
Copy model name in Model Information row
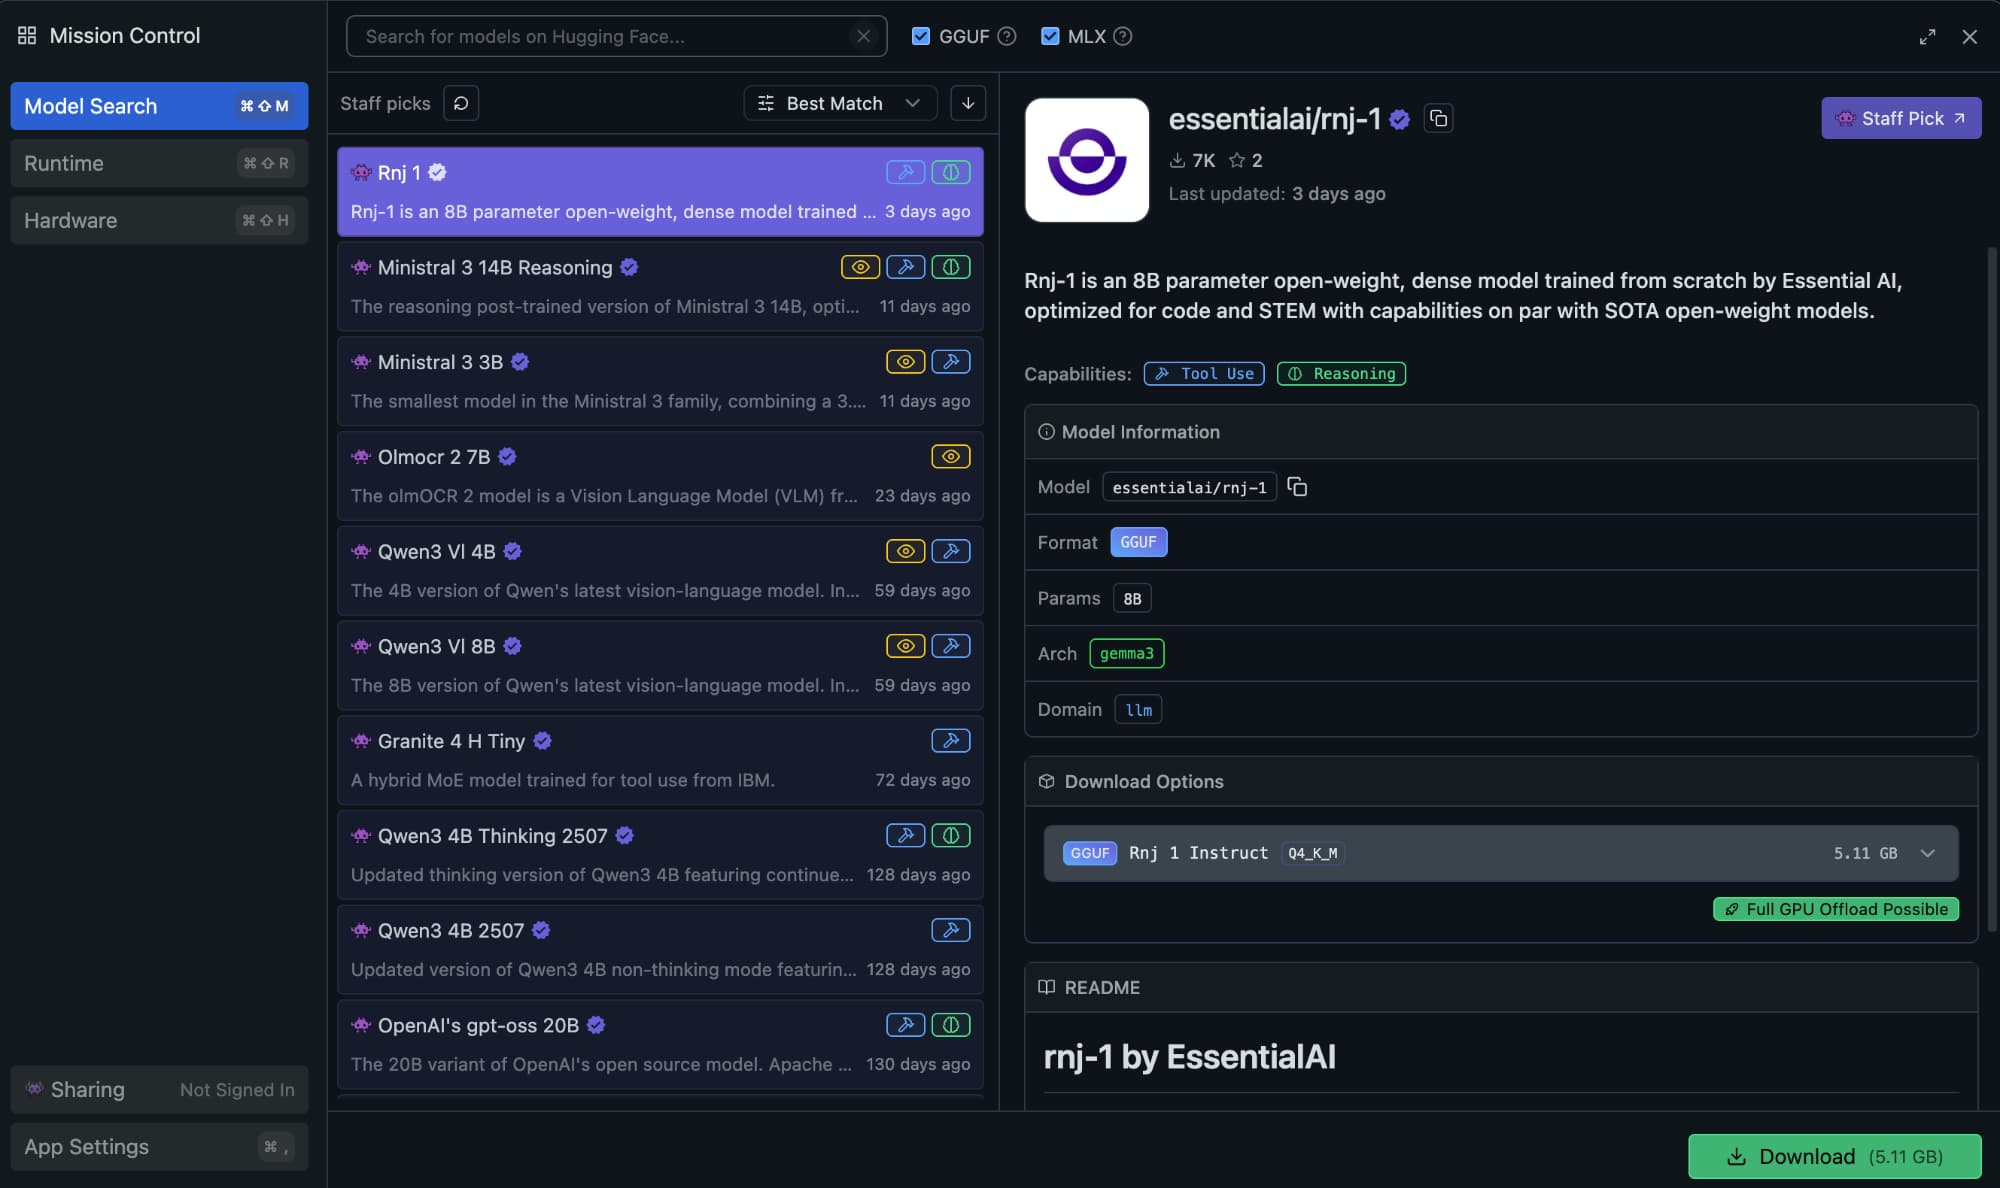click(x=1297, y=487)
